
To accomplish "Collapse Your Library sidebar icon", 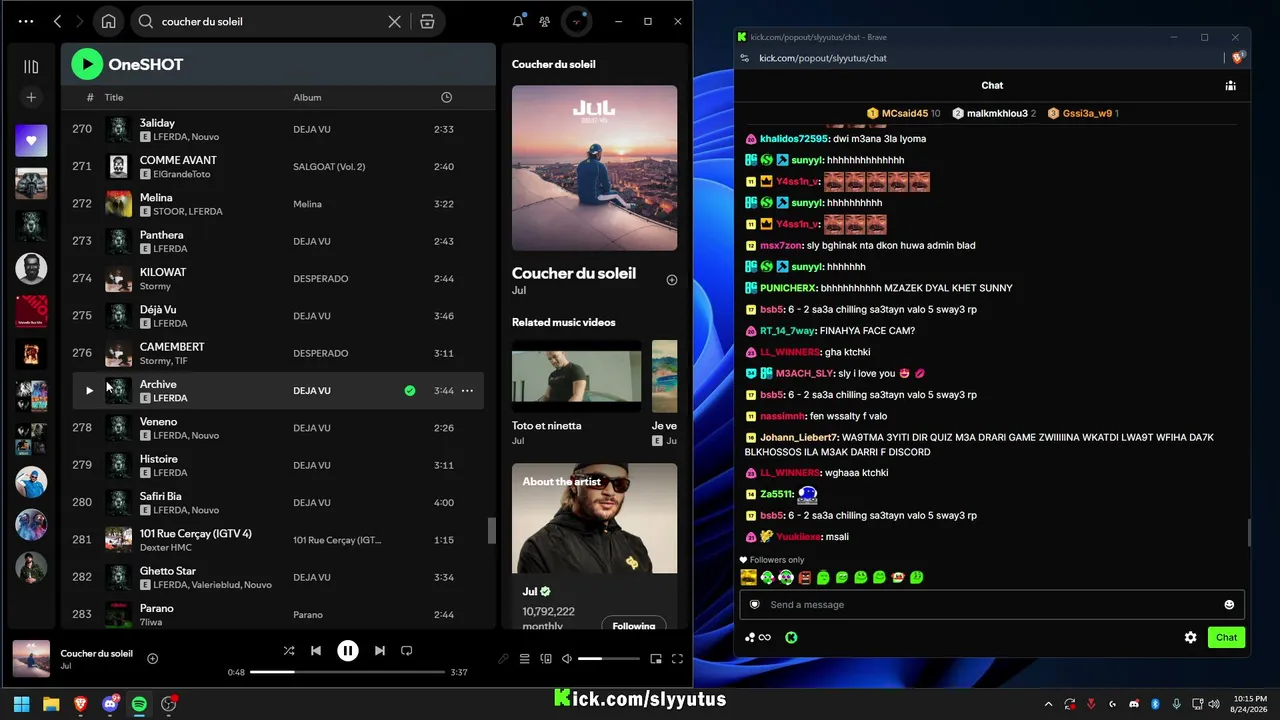I will (31, 67).
